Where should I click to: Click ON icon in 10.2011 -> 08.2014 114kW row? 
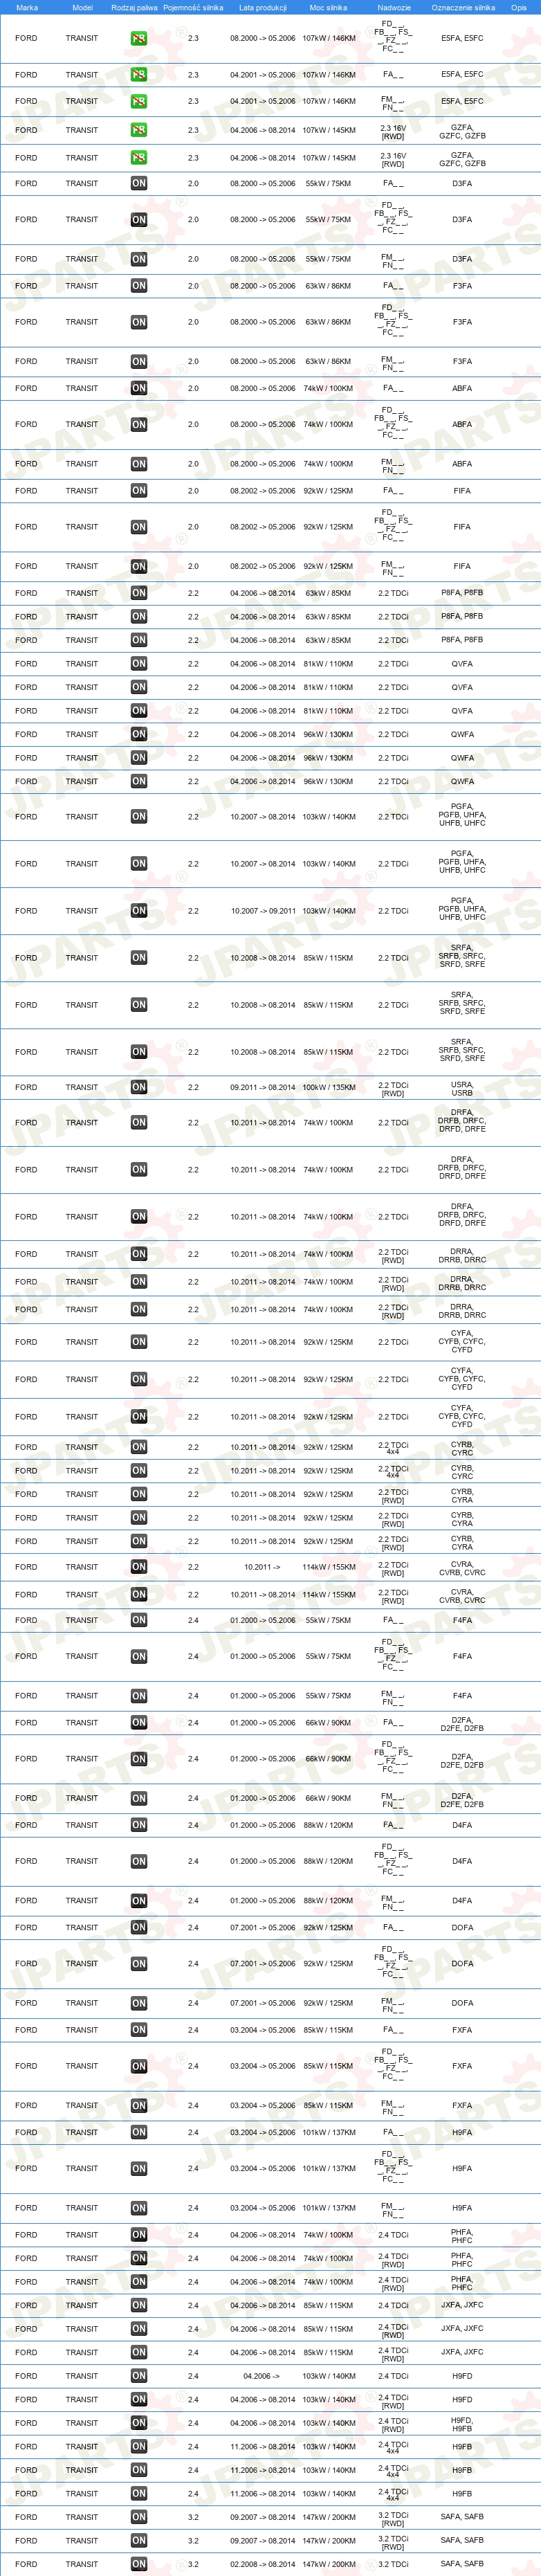click(x=139, y=1595)
